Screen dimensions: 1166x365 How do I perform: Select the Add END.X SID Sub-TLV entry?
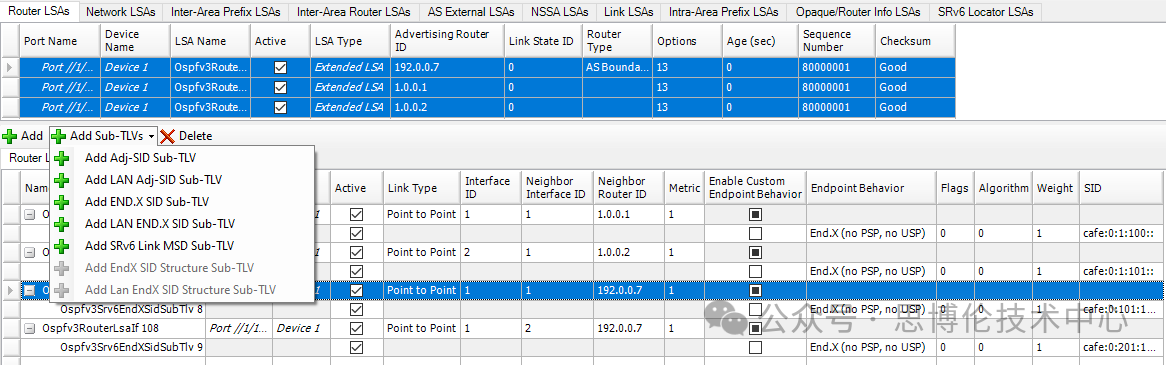[x=146, y=201]
